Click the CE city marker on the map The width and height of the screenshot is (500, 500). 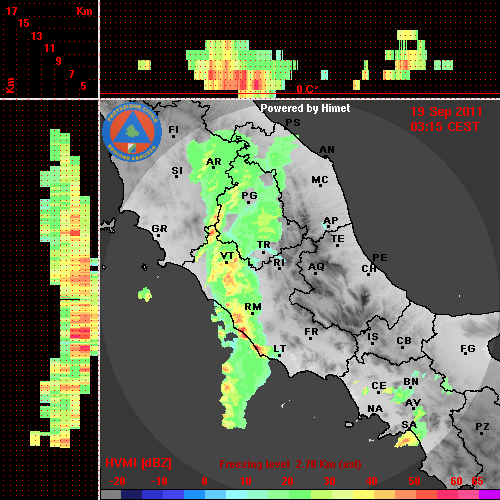click(378, 393)
